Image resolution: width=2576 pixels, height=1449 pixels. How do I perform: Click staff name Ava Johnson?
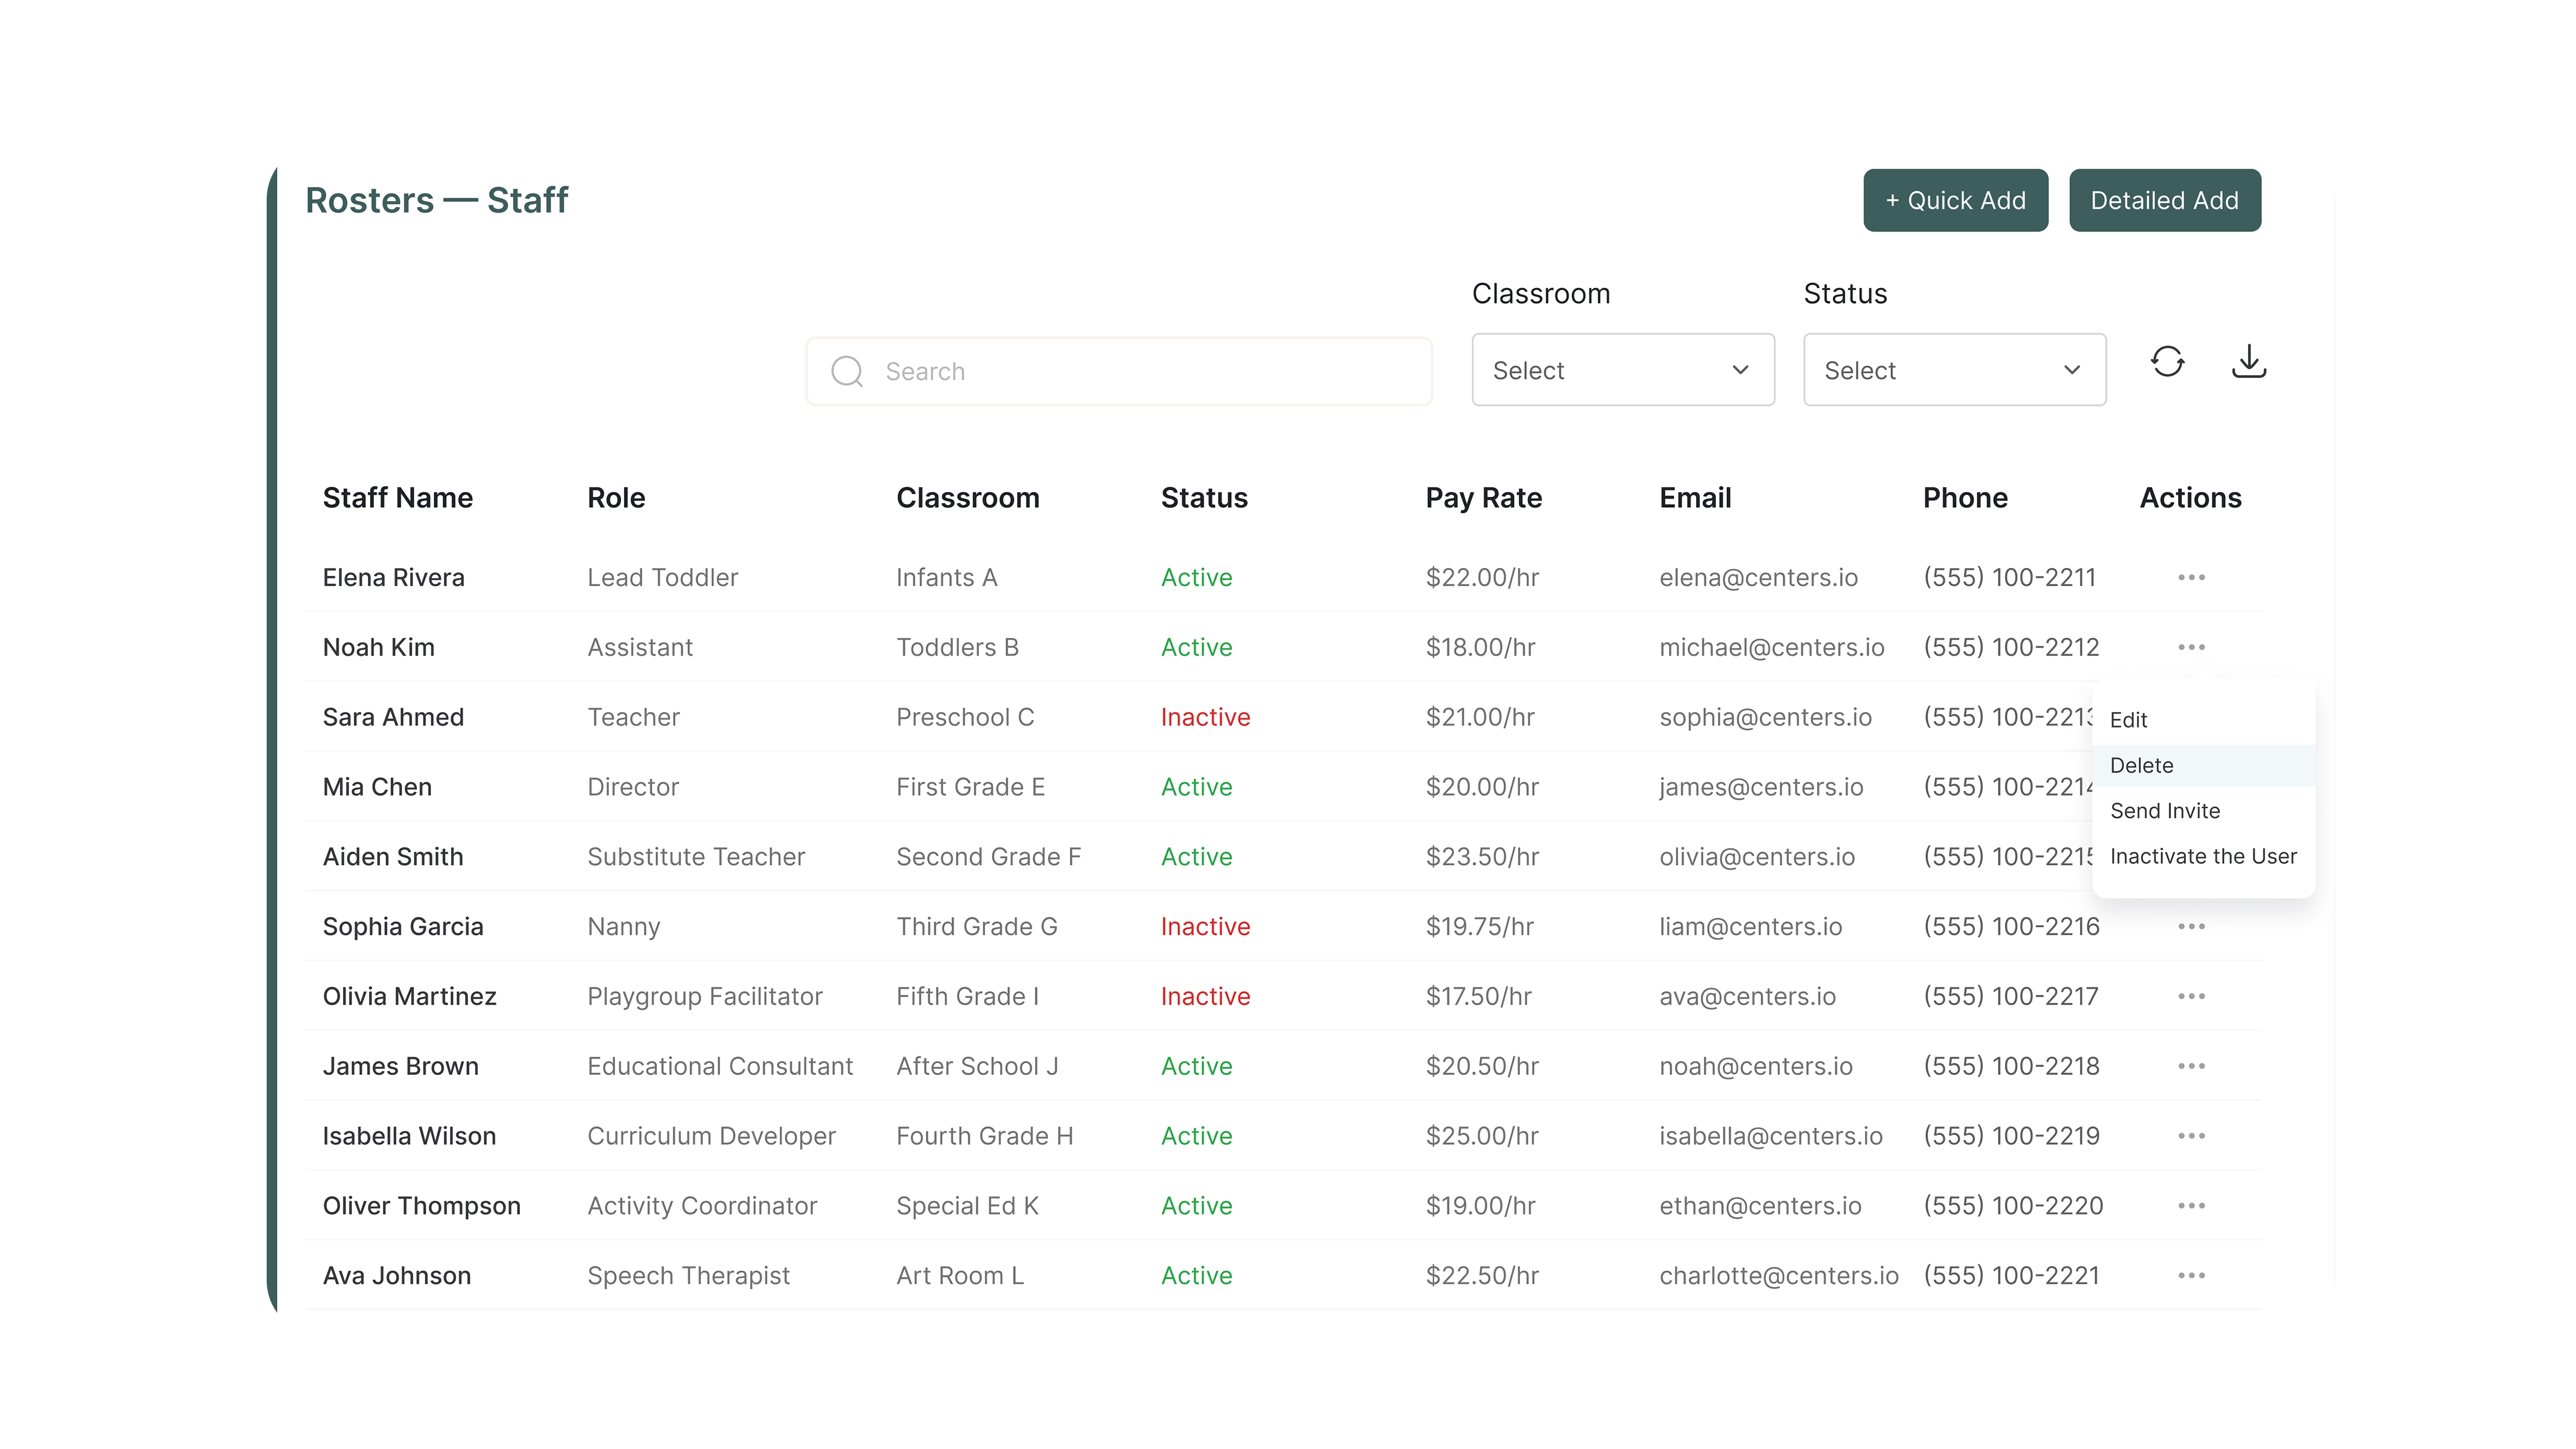(396, 1277)
